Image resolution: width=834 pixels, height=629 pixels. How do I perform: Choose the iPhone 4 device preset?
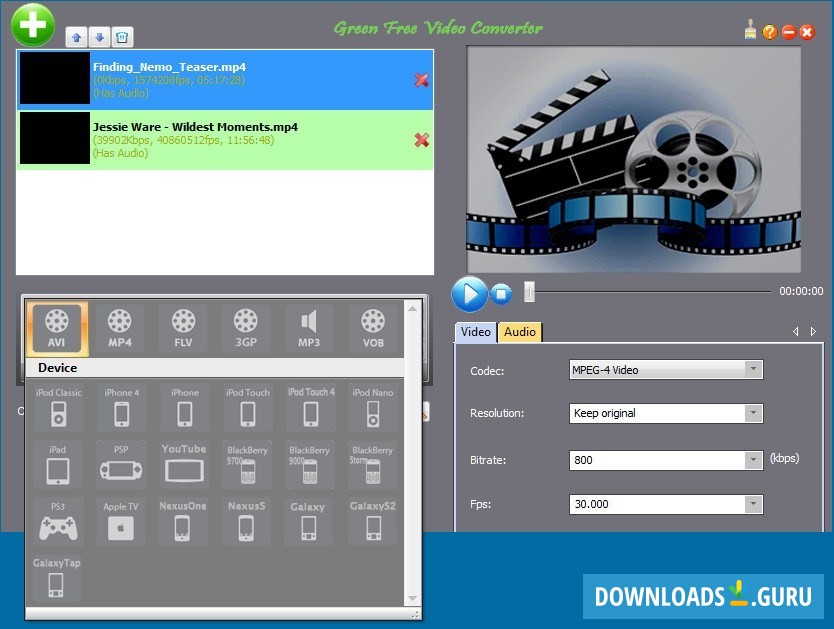[x=121, y=407]
